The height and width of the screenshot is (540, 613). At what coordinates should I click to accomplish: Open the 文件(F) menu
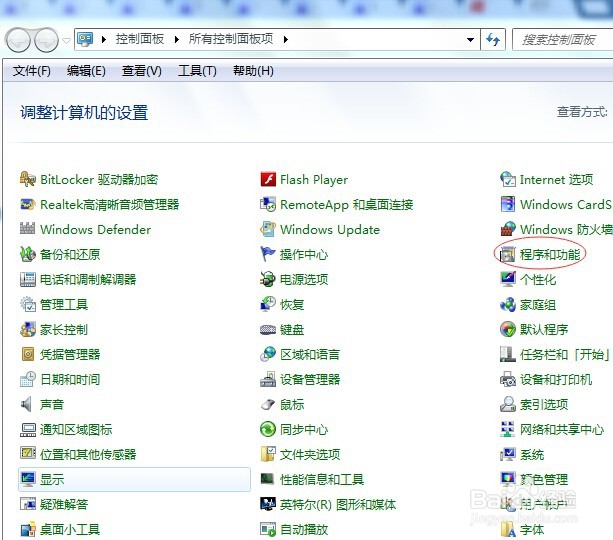pos(32,71)
